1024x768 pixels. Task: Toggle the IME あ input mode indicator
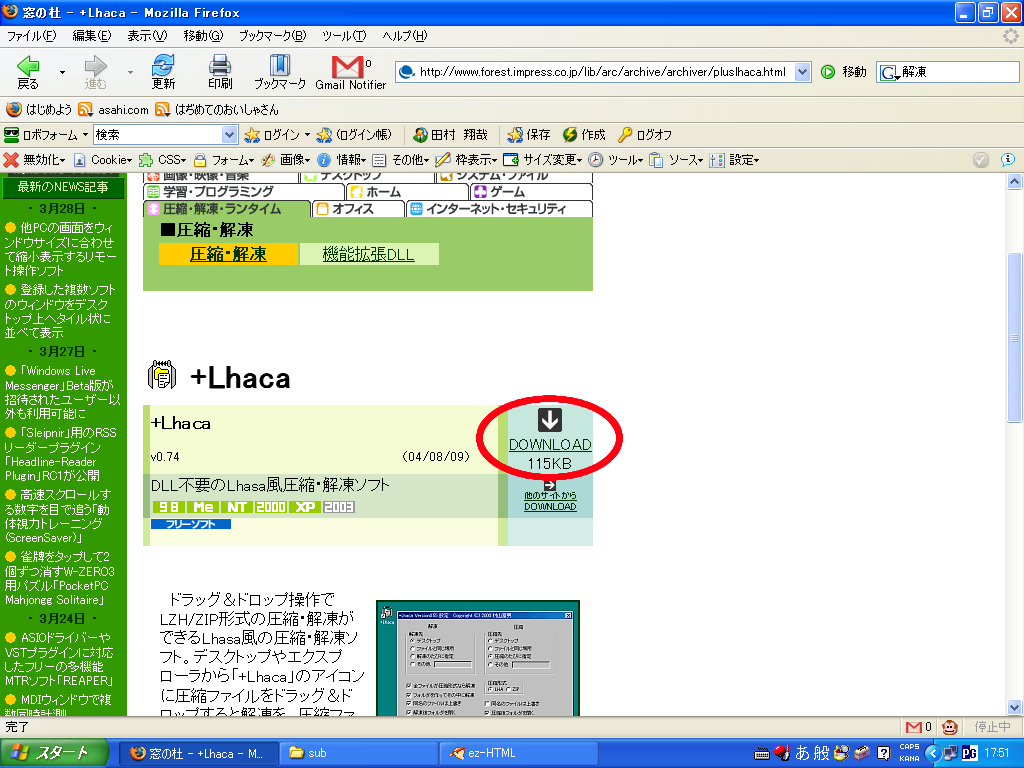(x=802, y=753)
